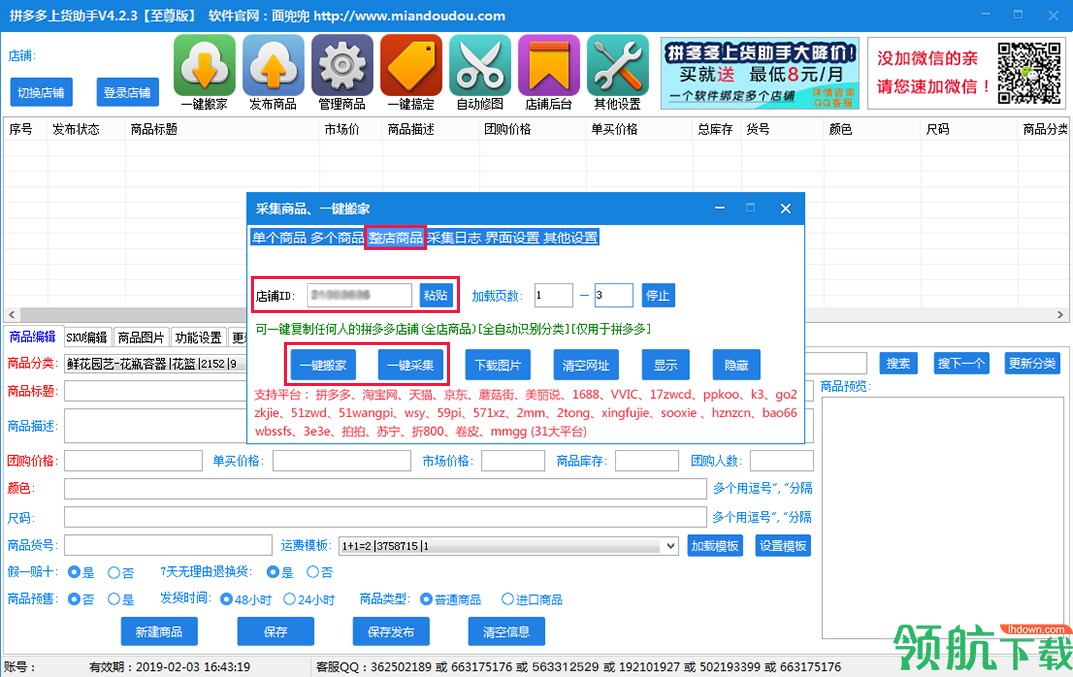
Task: Click table scrollbar left arrow
Action: tap(12, 315)
